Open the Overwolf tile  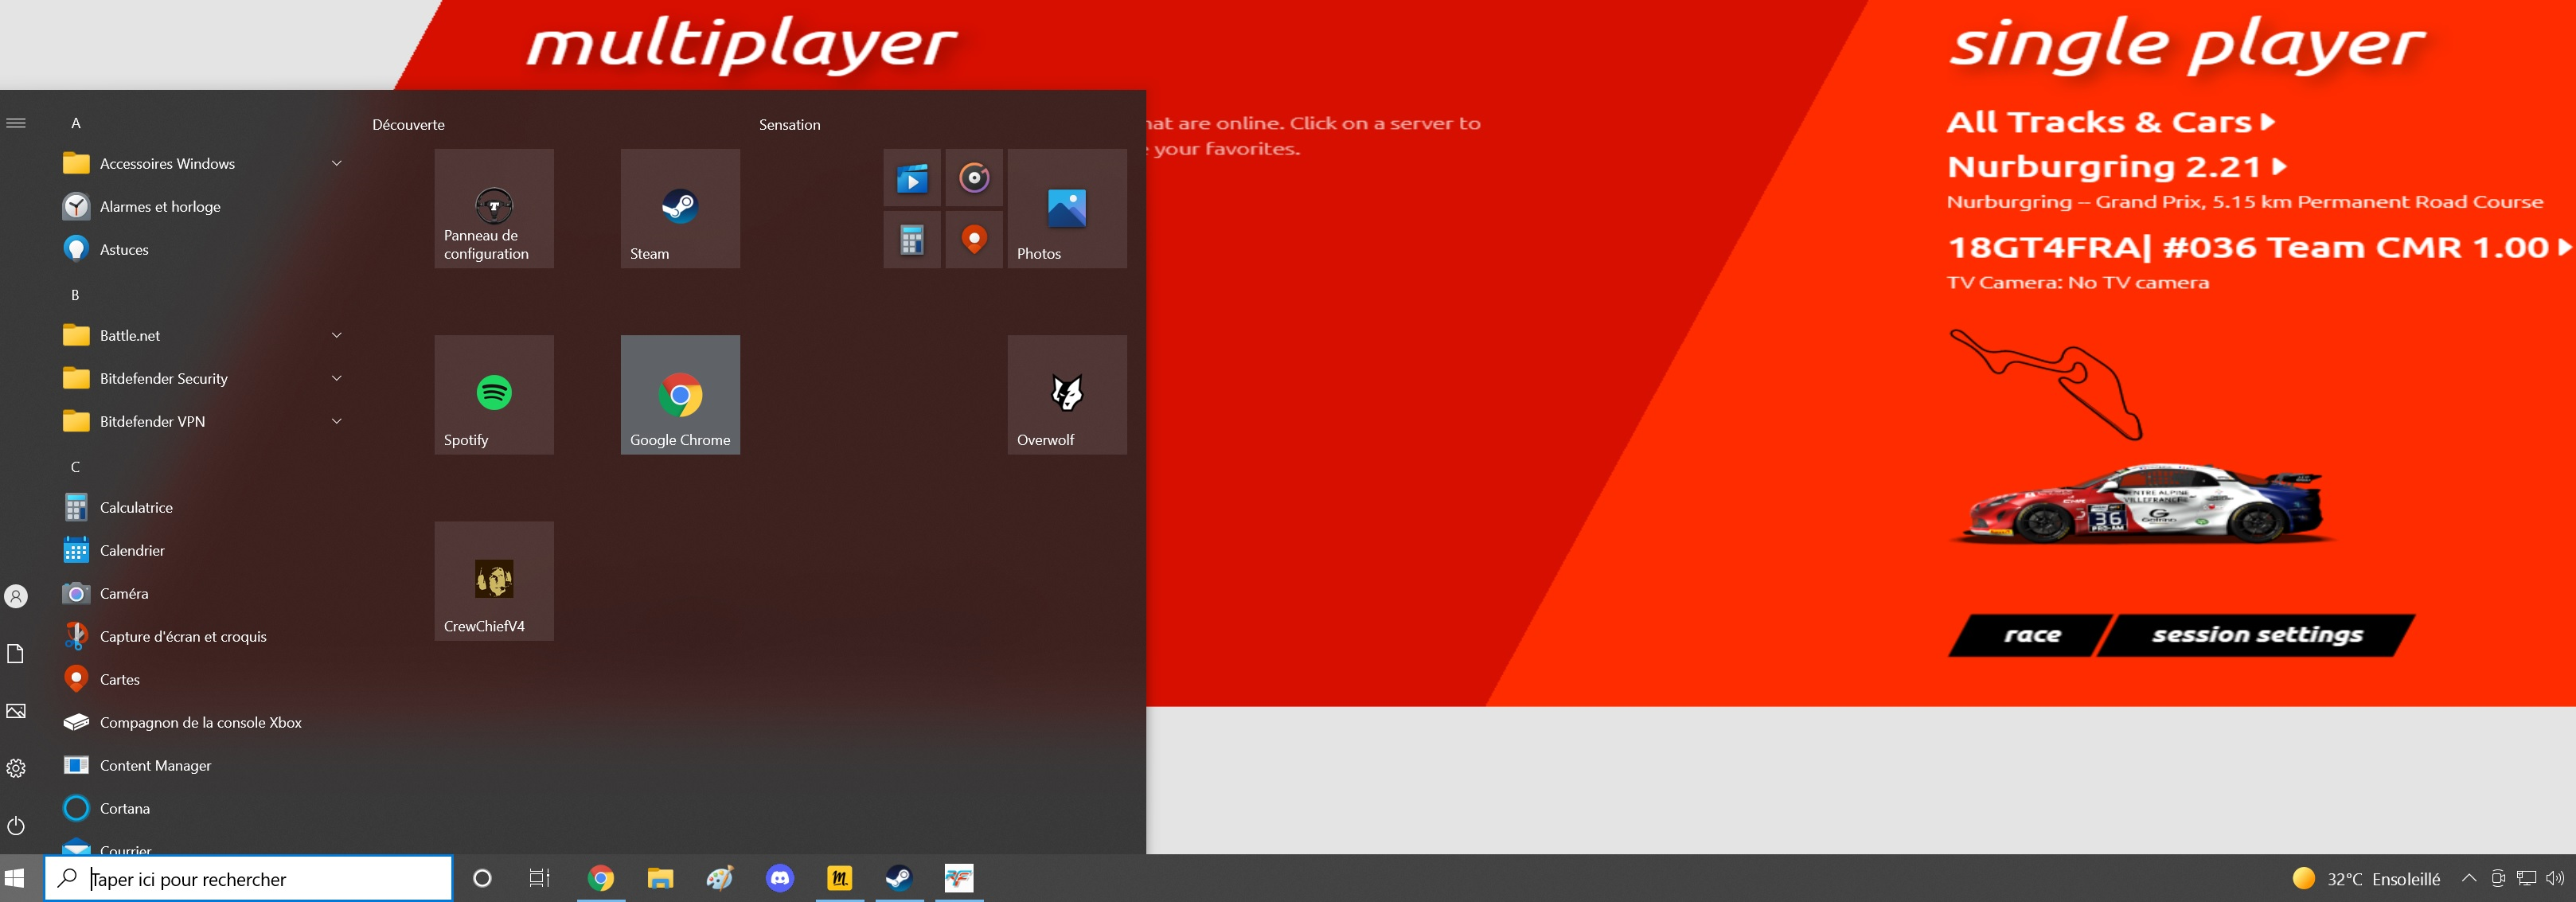point(1067,394)
